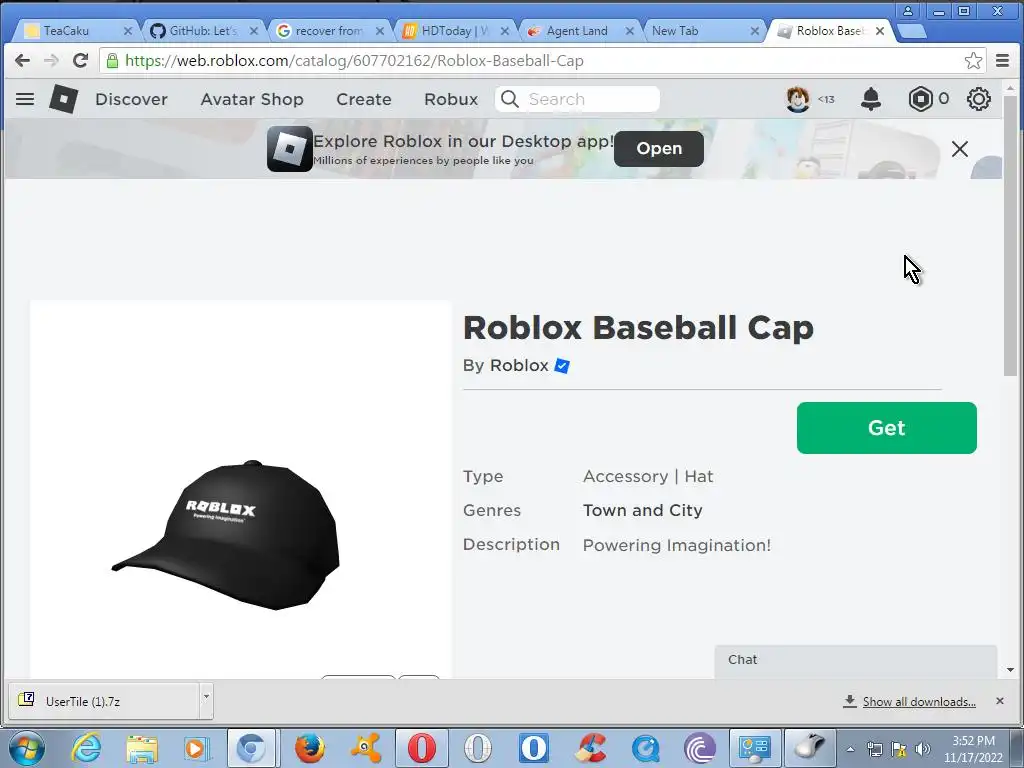1024x768 pixels.
Task: Click the verified badge next to Roblox
Action: point(562,366)
